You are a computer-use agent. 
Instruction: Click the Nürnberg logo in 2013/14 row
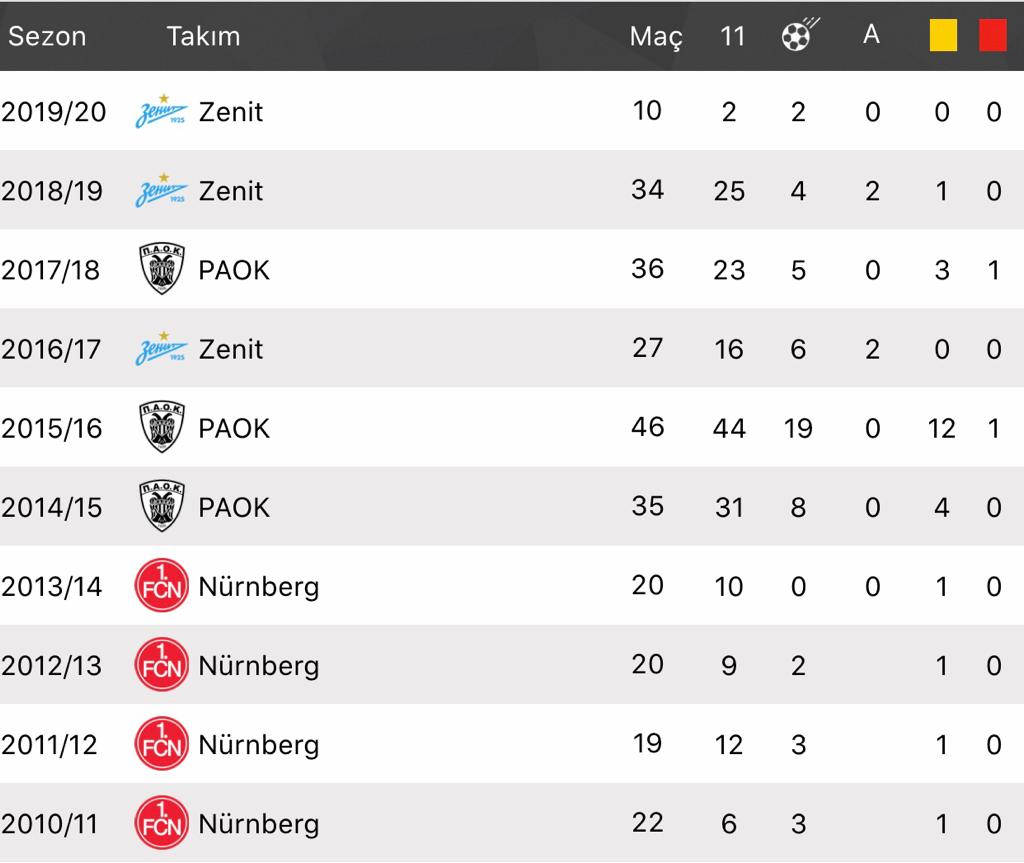[x=161, y=586]
